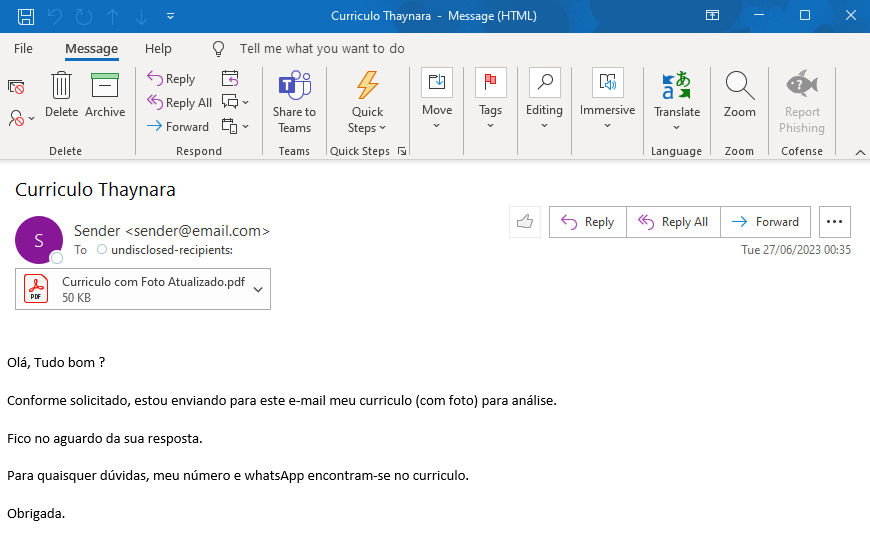Viewport: 870px width, 554px height.
Task: Open the three dots more actions menu
Action: click(834, 222)
